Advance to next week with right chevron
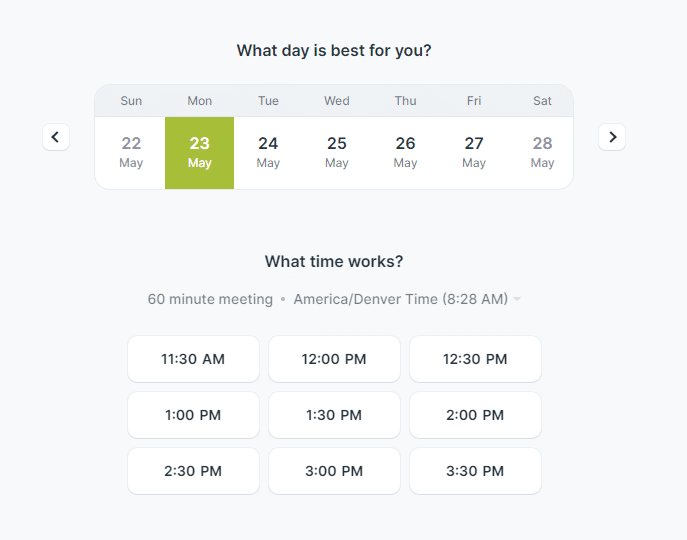687x540 pixels. 612,137
